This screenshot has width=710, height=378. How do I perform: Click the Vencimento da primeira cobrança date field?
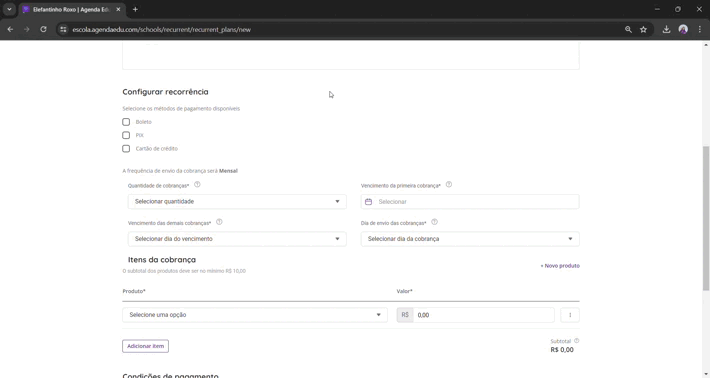(x=470, y=201)
